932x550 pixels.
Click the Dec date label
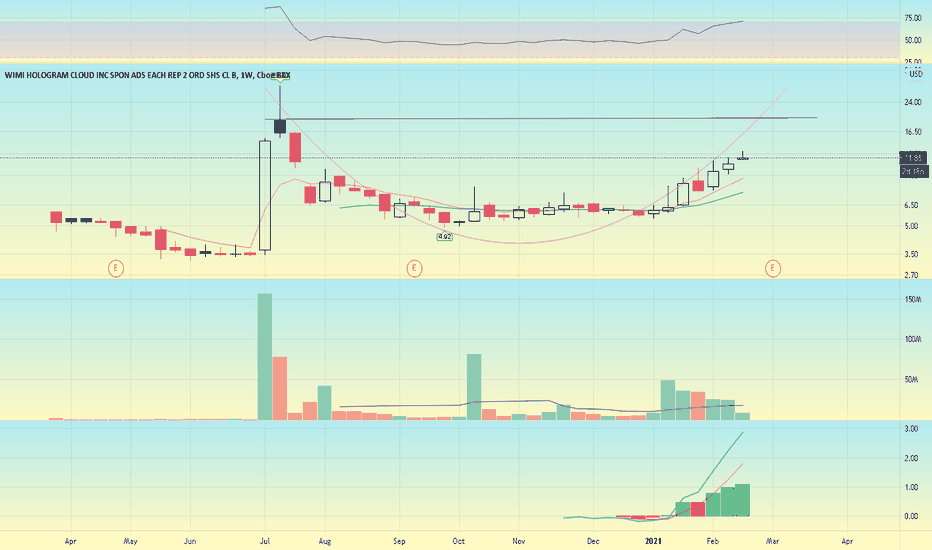pos(593,541)
